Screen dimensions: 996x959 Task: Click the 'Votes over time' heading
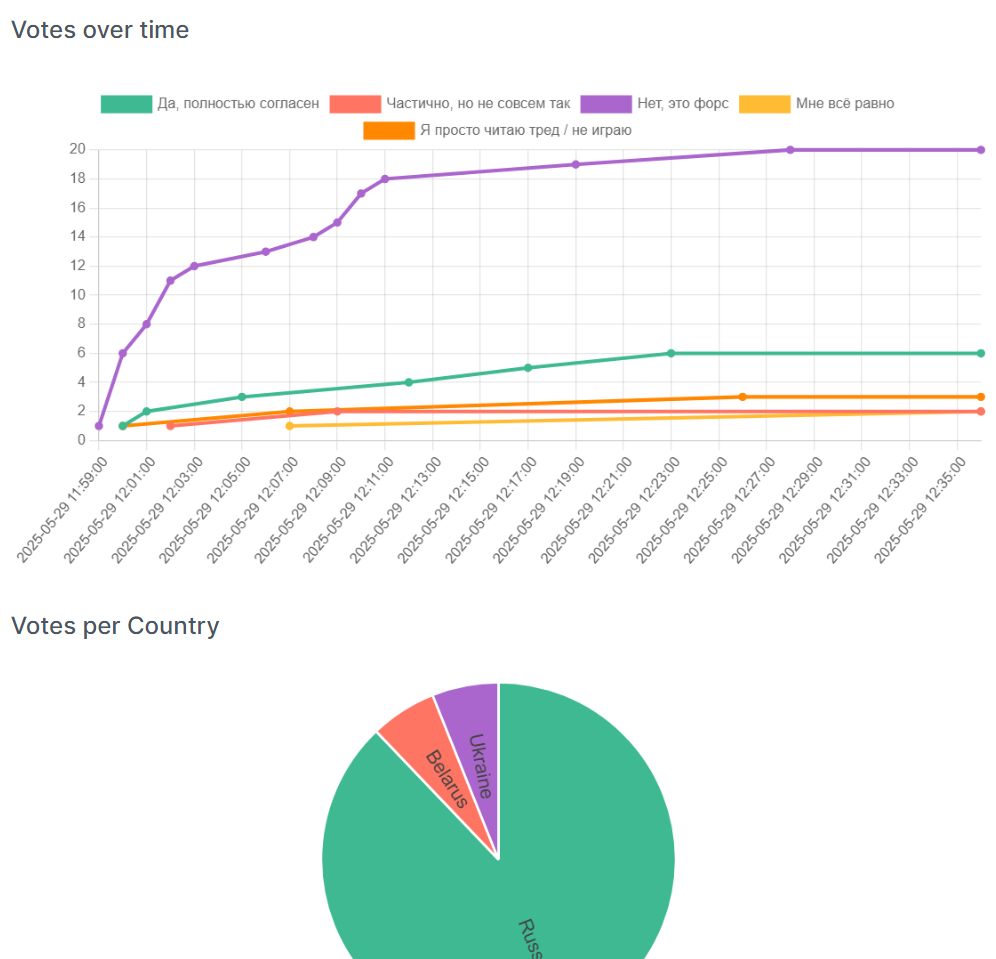[x=100, y=30]
